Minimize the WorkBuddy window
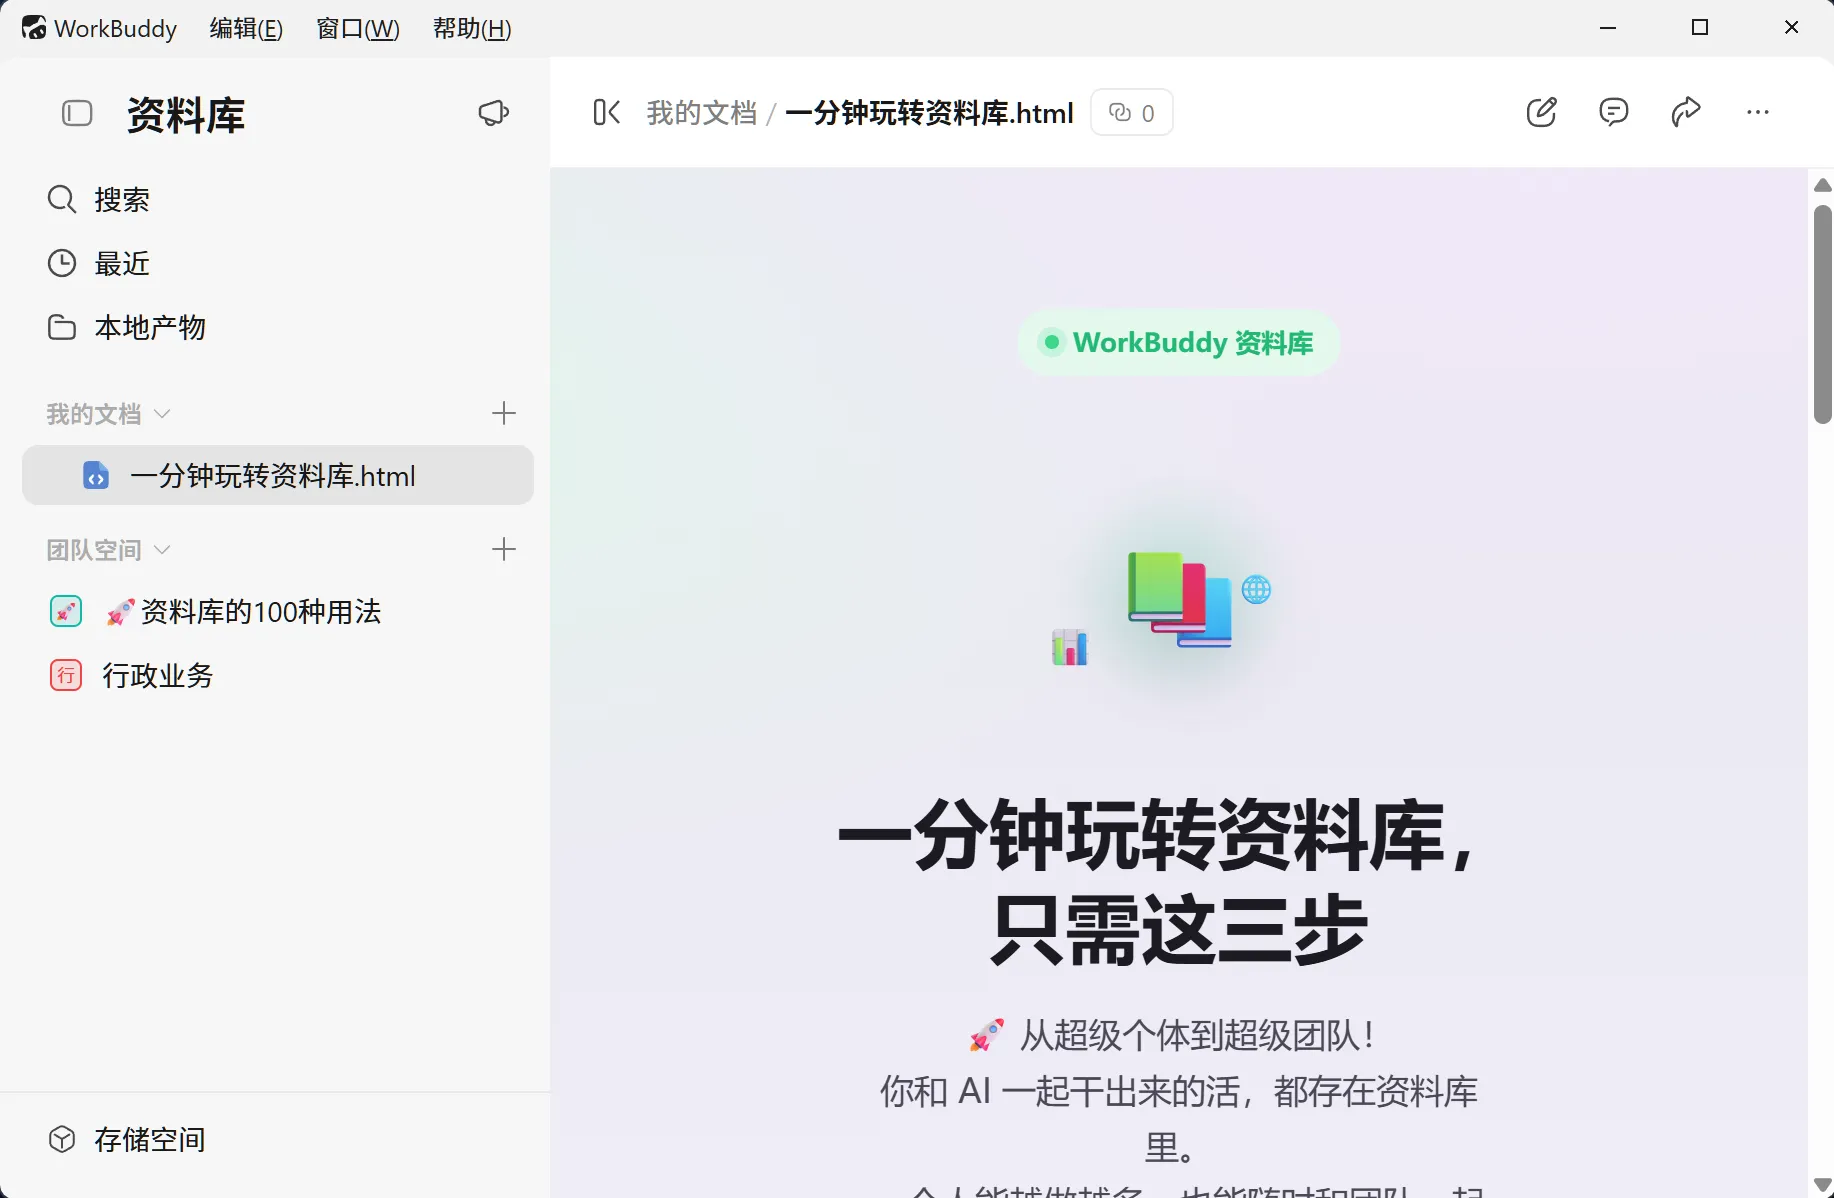This screenshot has width=1834, height=1198. pyautogui.click(x=1608, y=28)
